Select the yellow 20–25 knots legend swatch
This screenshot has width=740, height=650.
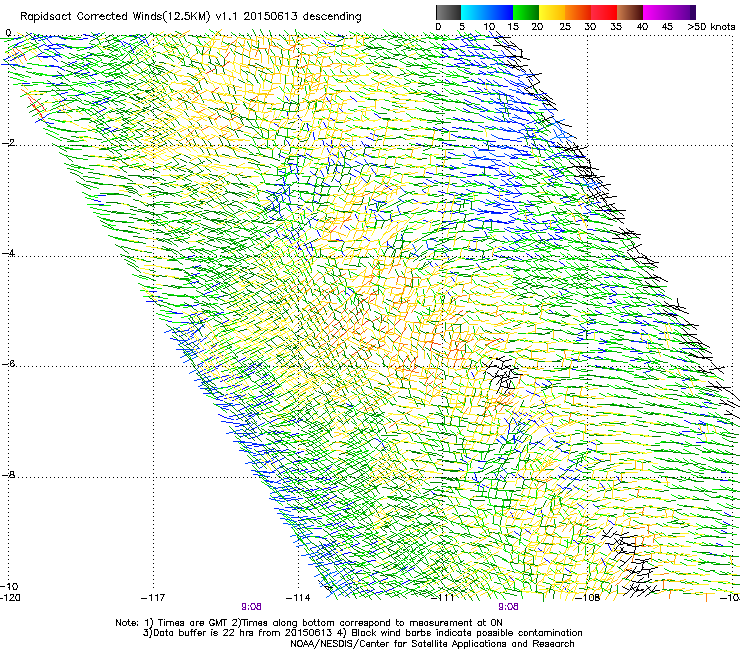click(x=552, y=12)
